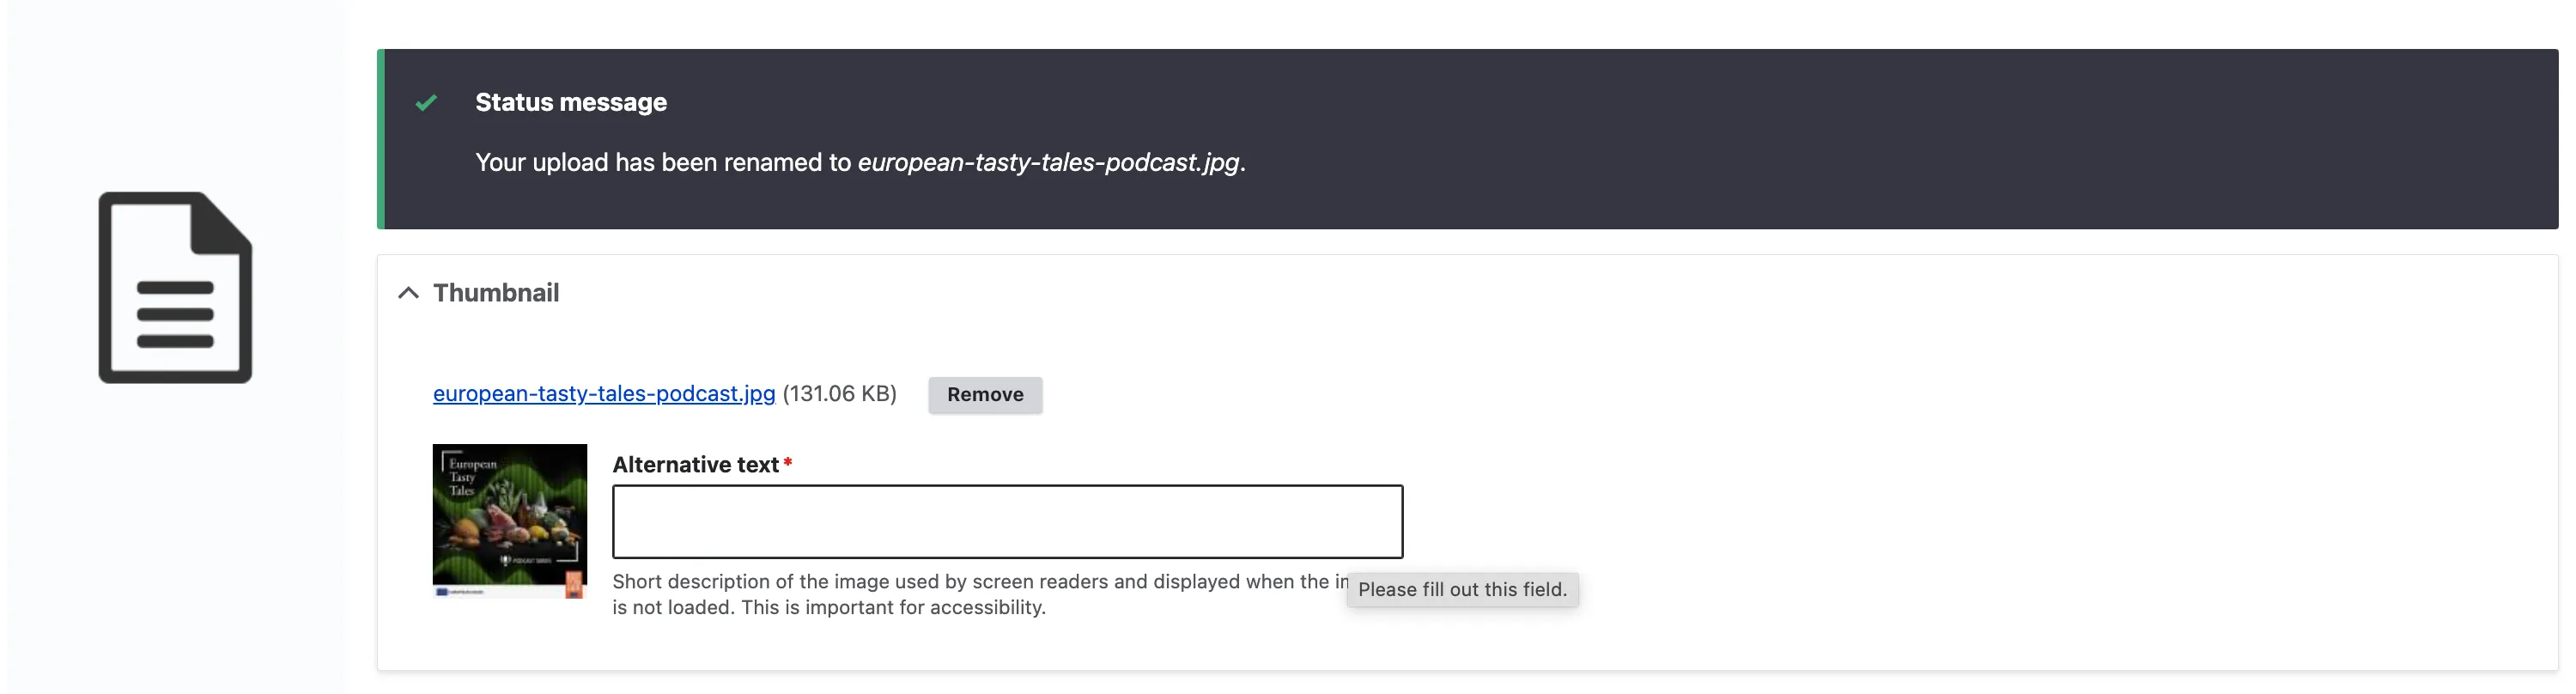Click the podcast cover image preview
This screenshot has width=2576, height=694.
509,520
